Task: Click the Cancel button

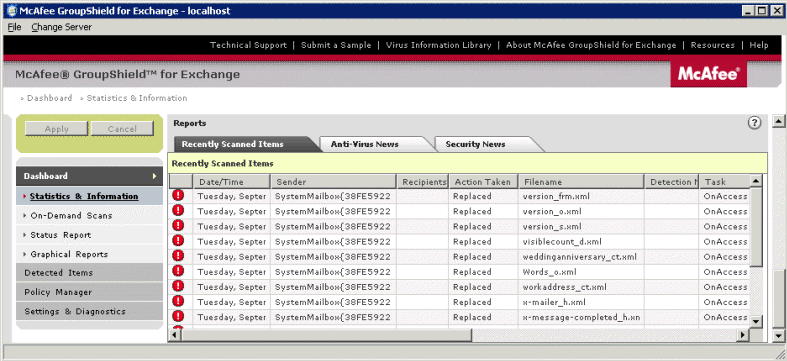Action: pos(122,129)
